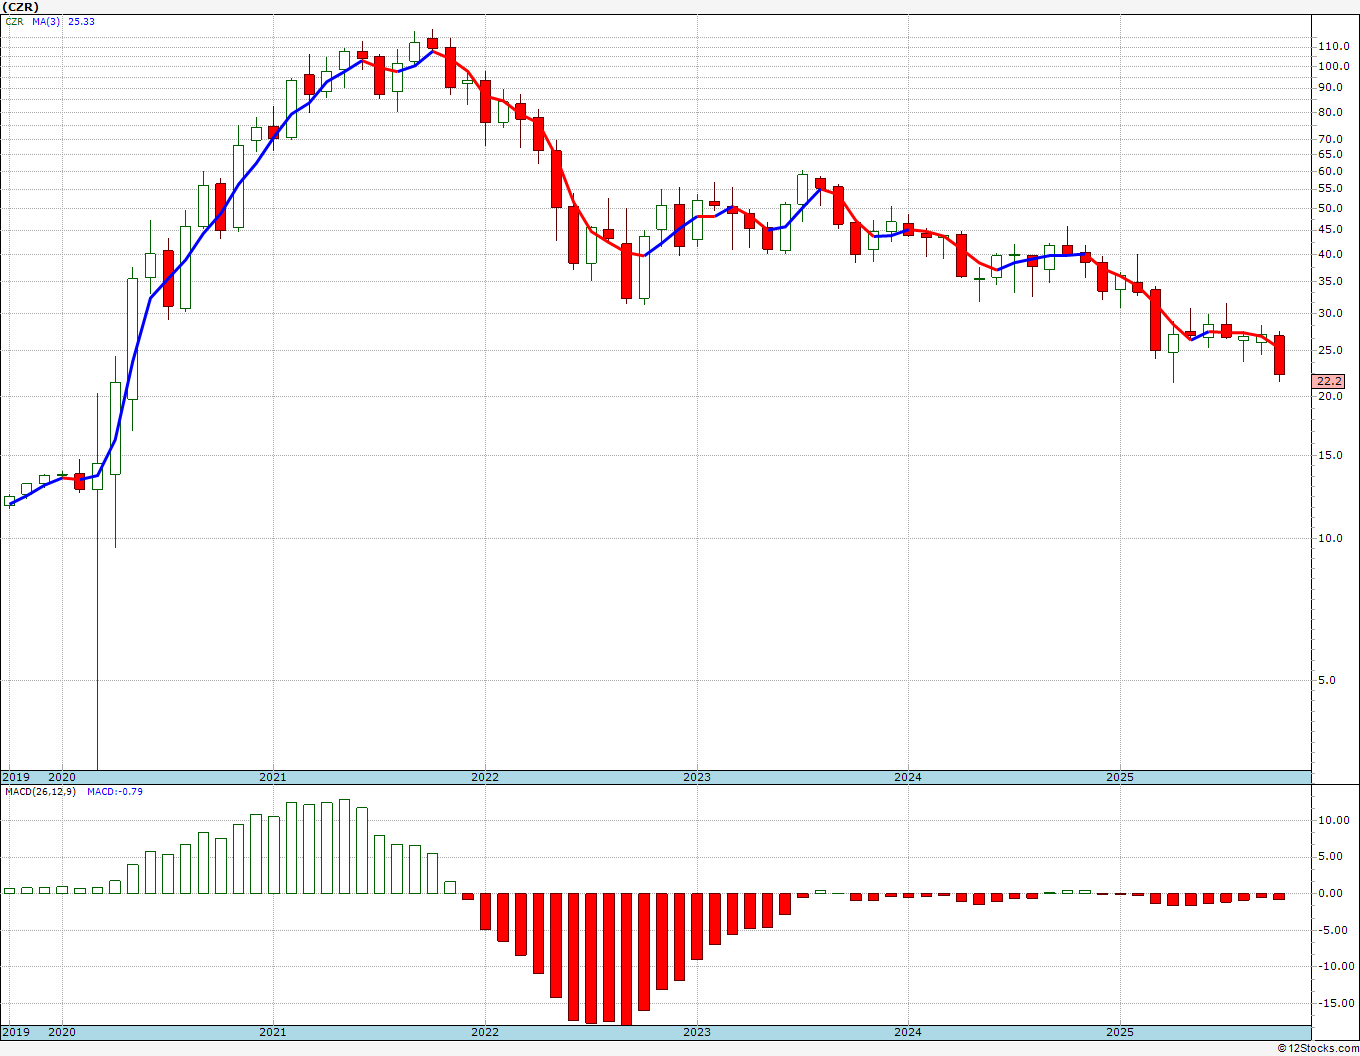Click the MACD(26,12,9) indicator label
This screenshot has height=1056, width=1360.
pyautogui.click(x=39, y=792)
